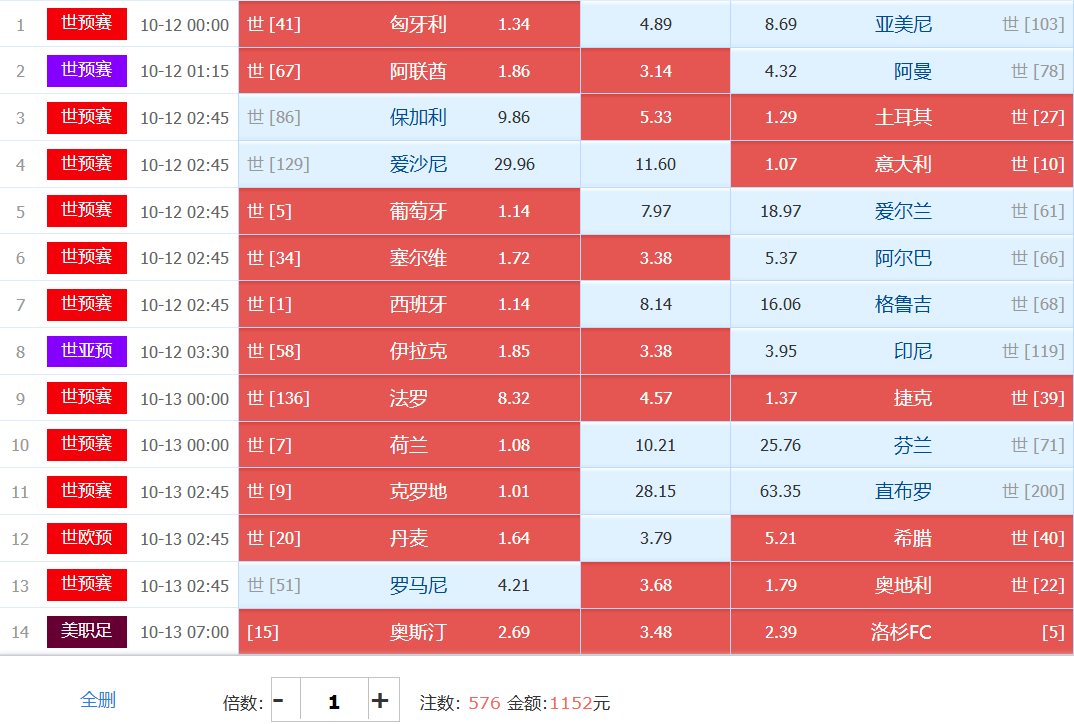Toggle 匈牙利 home win odds 1.34
Viewport: 1074px width, 724px height.
[514, 24]
